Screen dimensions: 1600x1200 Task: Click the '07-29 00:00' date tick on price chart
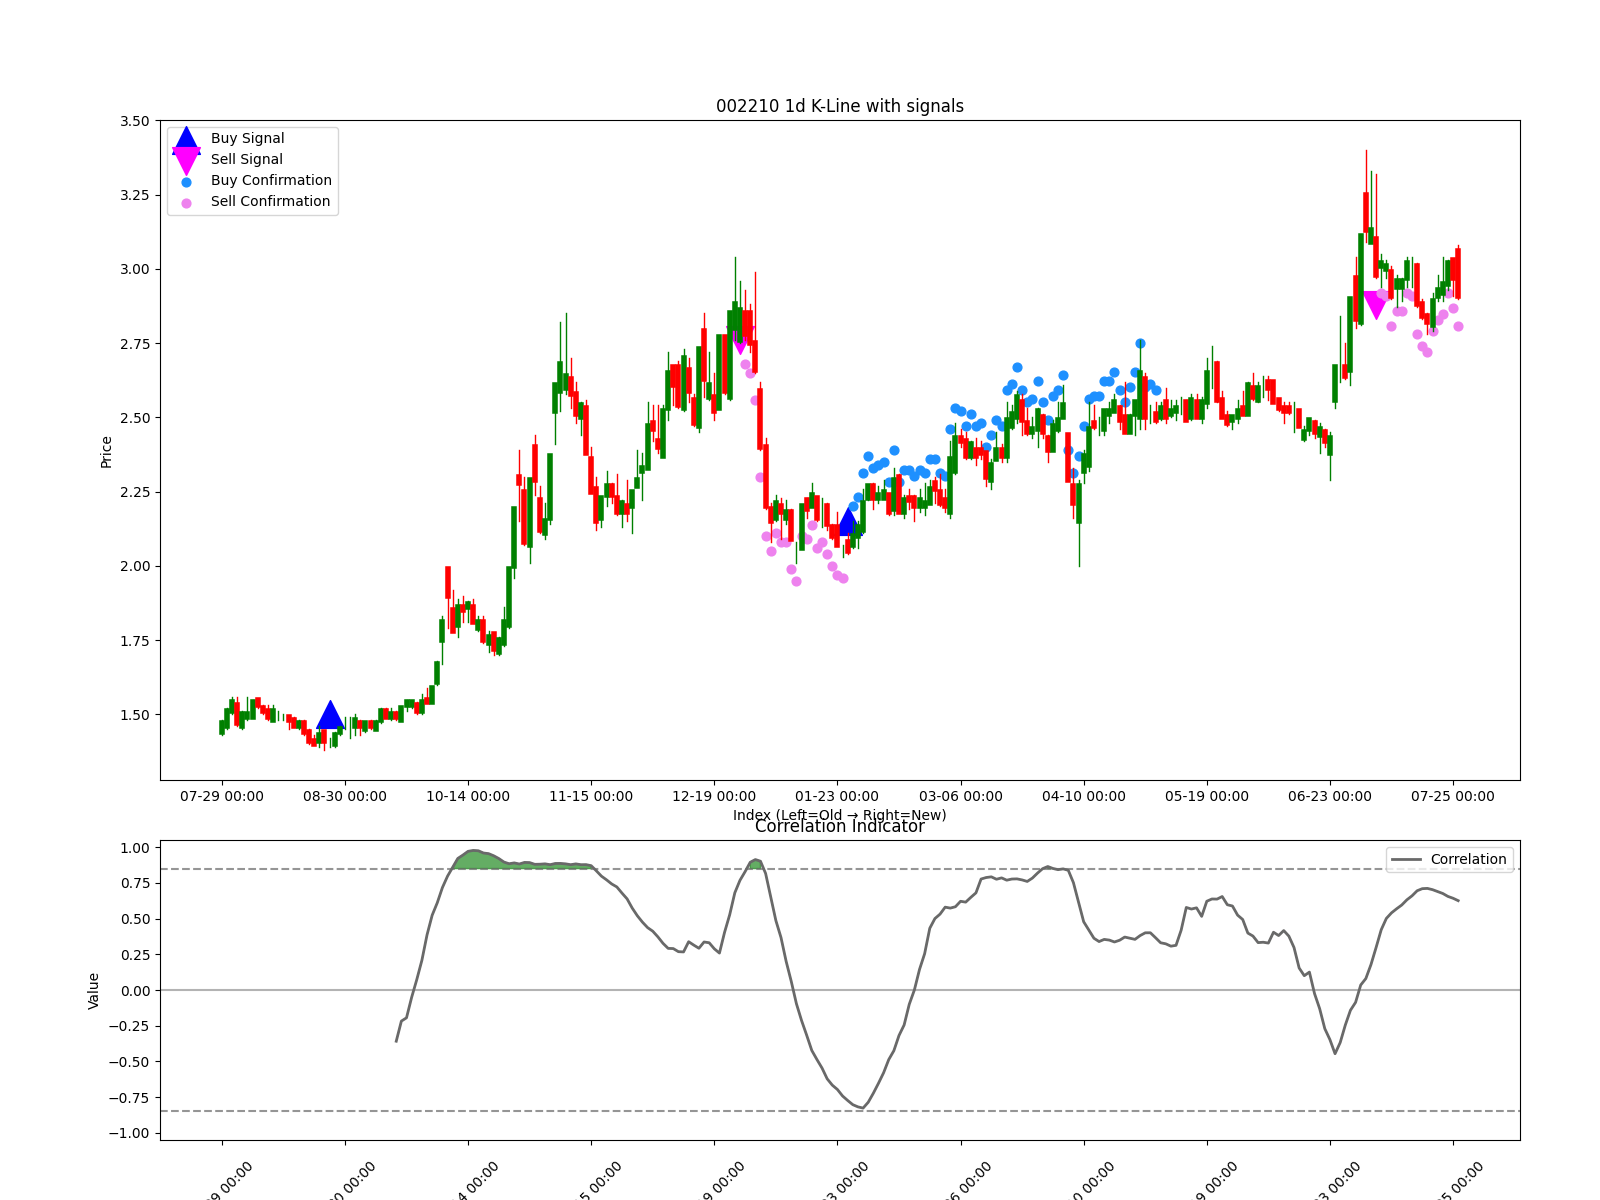222,797
